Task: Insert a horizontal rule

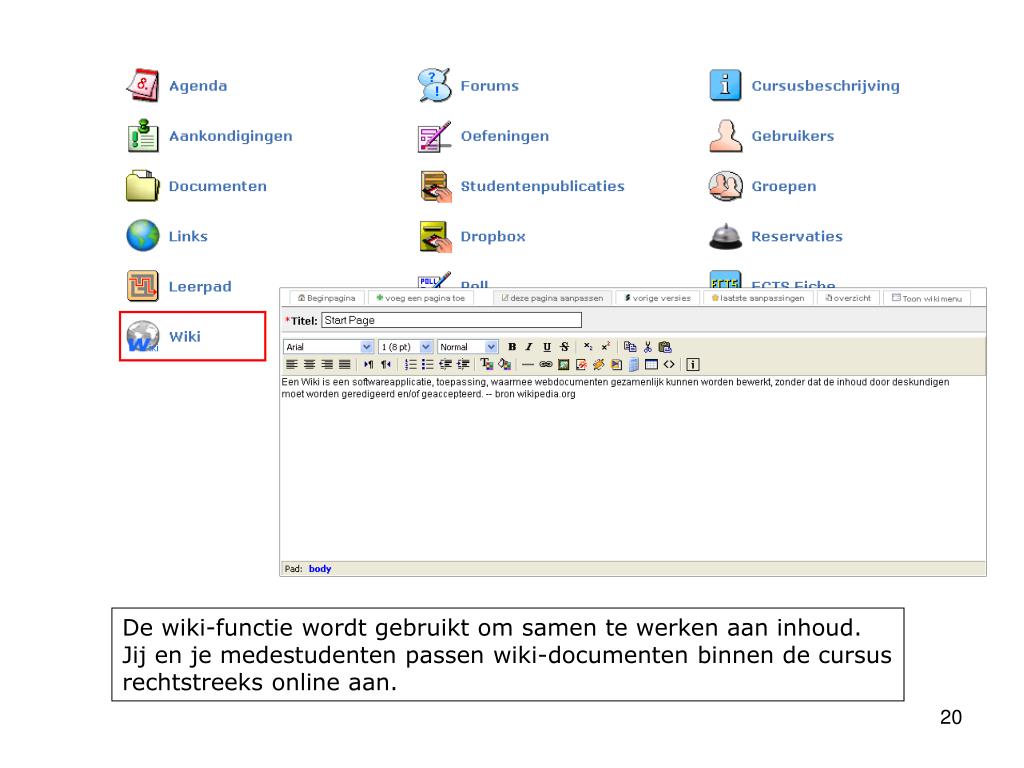Action: point(528,364)
